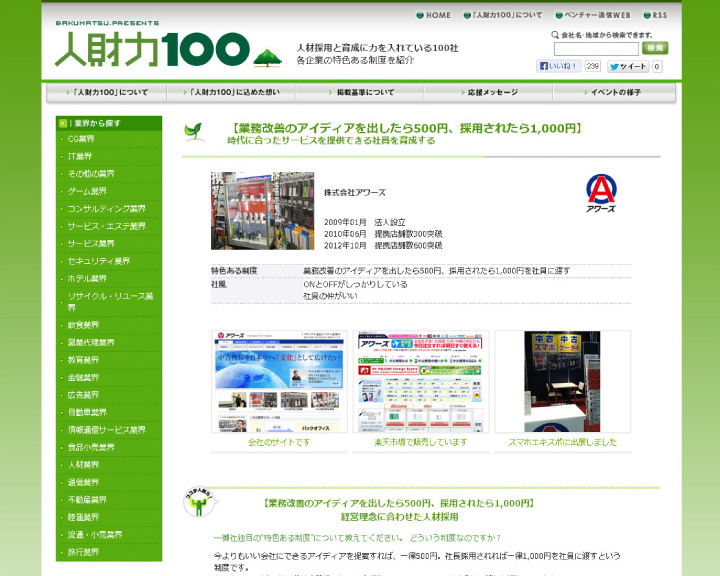
Task: Click the 会社のサイトです caption
Action: pyautogui.click(x=279, y=442)
